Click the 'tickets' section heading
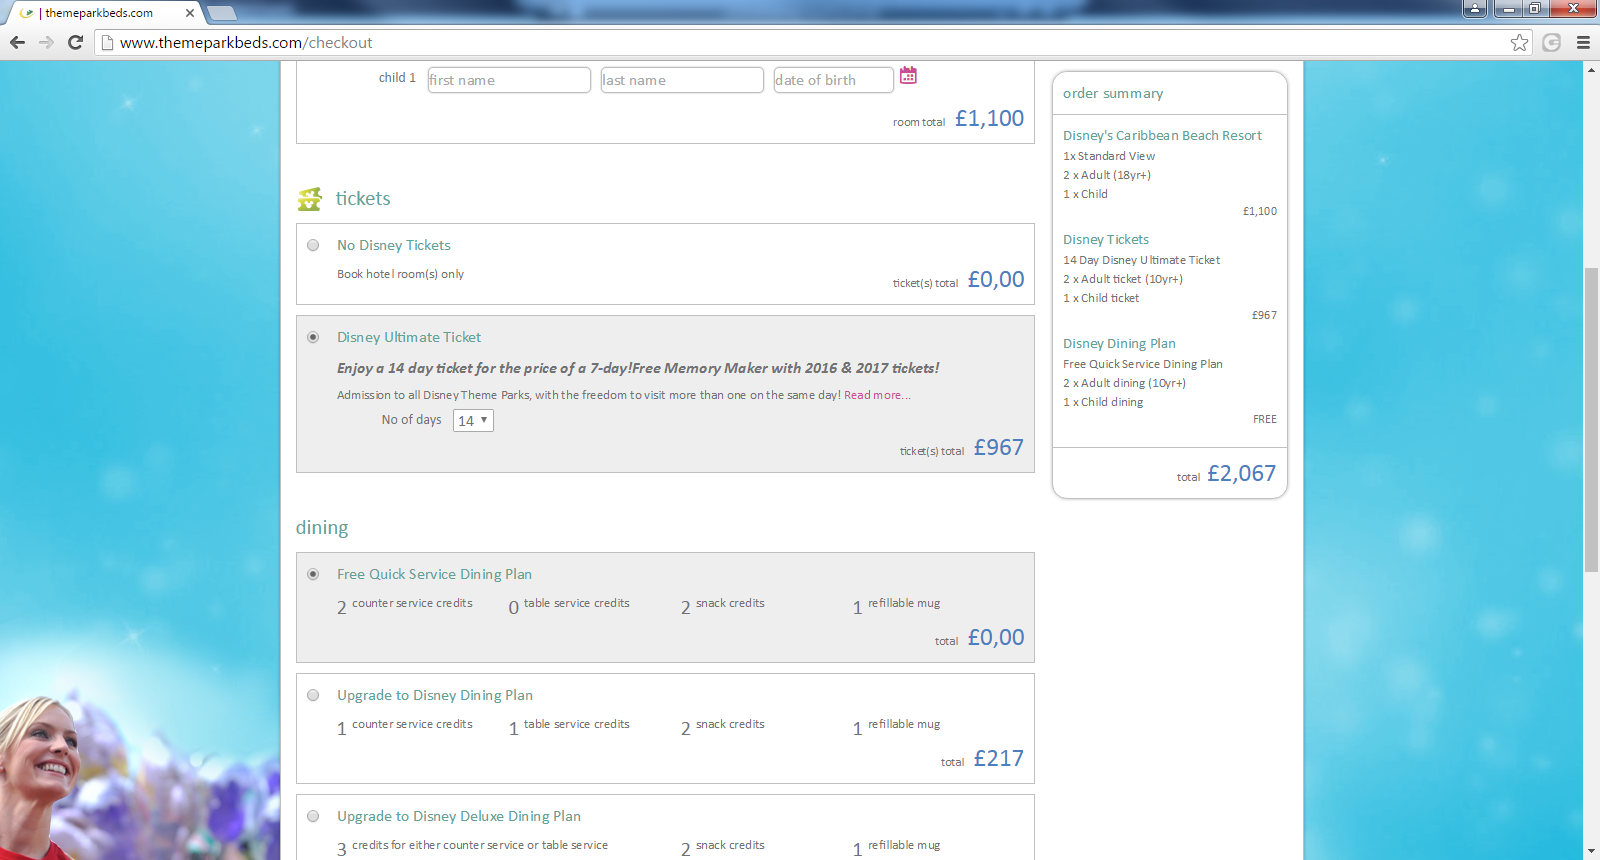 point(363,199)
